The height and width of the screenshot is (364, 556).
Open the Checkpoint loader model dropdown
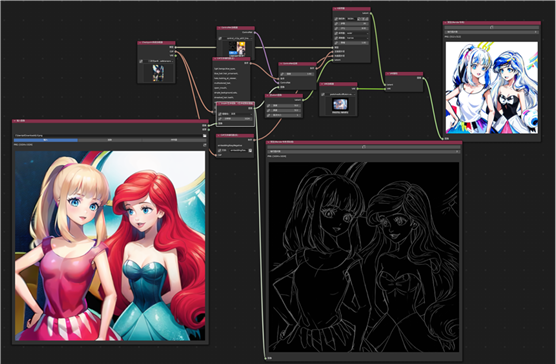point(159,61)
